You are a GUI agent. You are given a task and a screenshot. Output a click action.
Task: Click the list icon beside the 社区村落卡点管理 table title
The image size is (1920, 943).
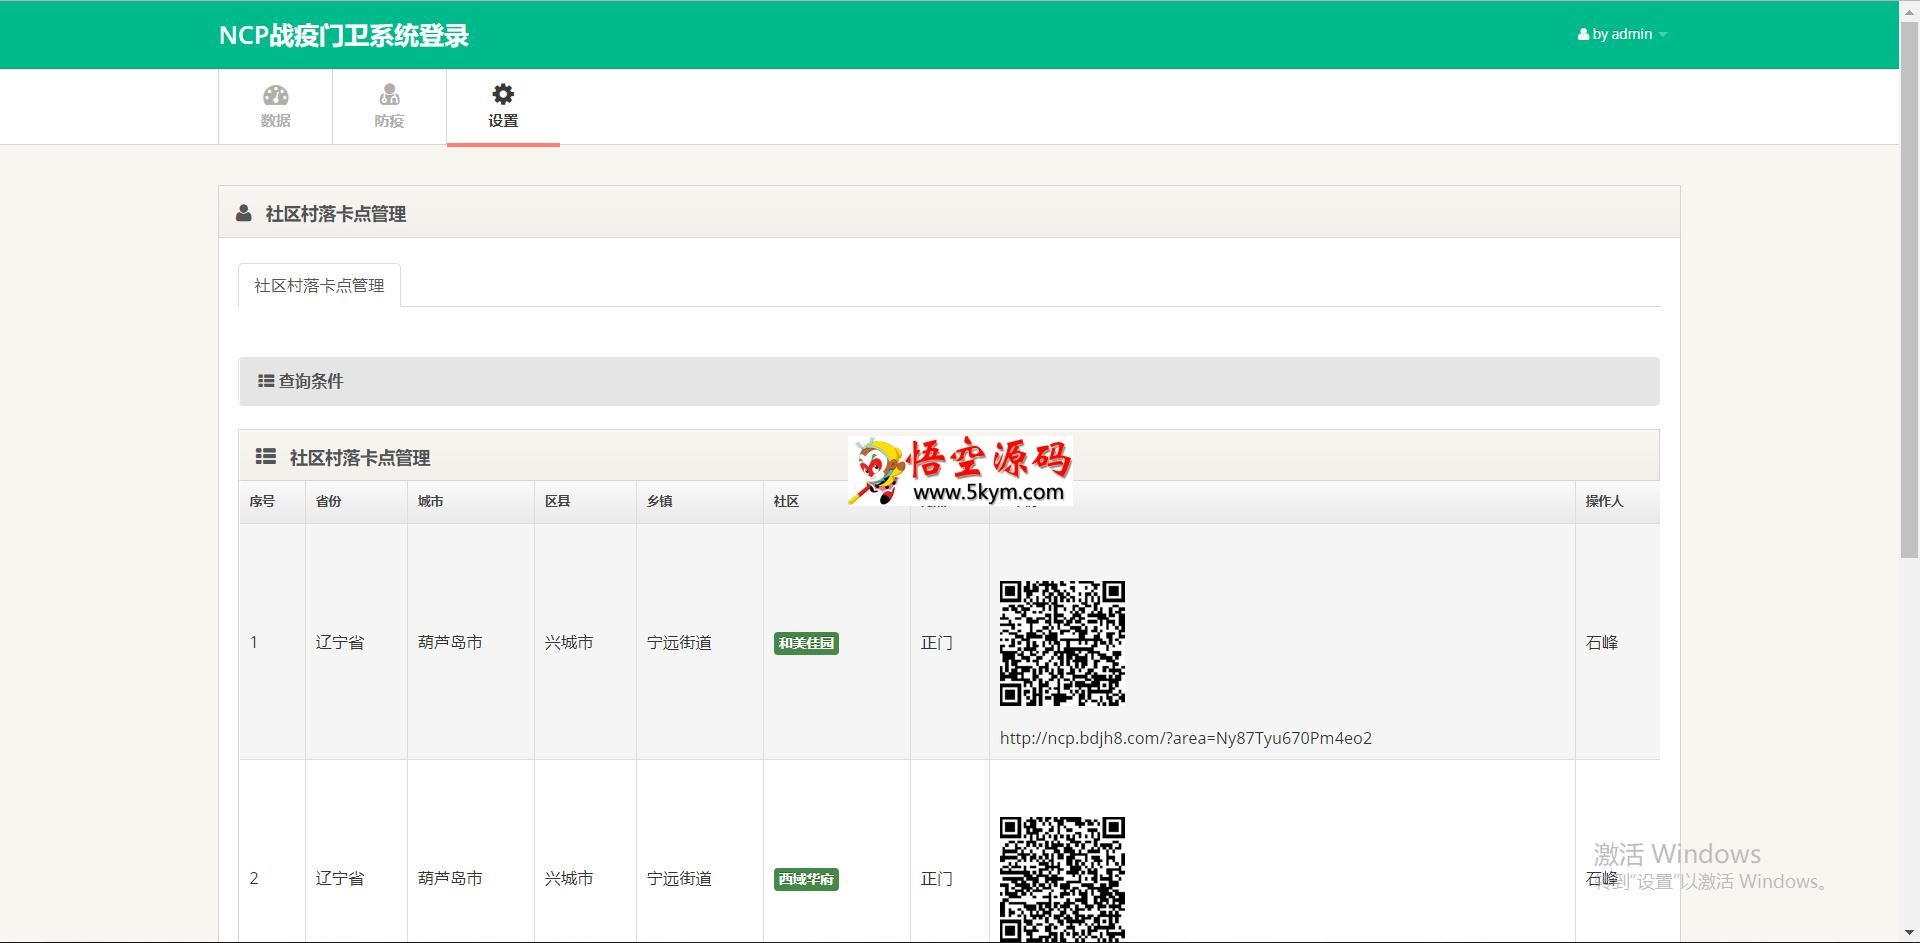(x=266, y=457)
